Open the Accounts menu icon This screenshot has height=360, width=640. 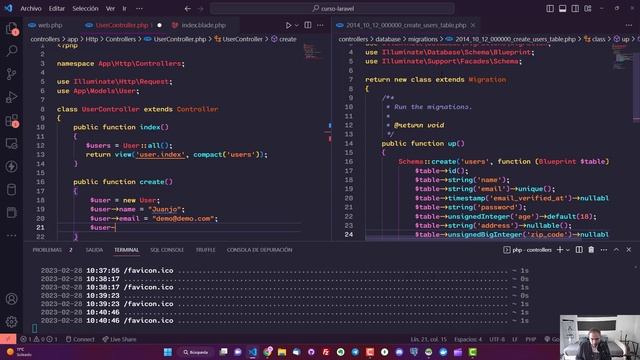point(11,299)
